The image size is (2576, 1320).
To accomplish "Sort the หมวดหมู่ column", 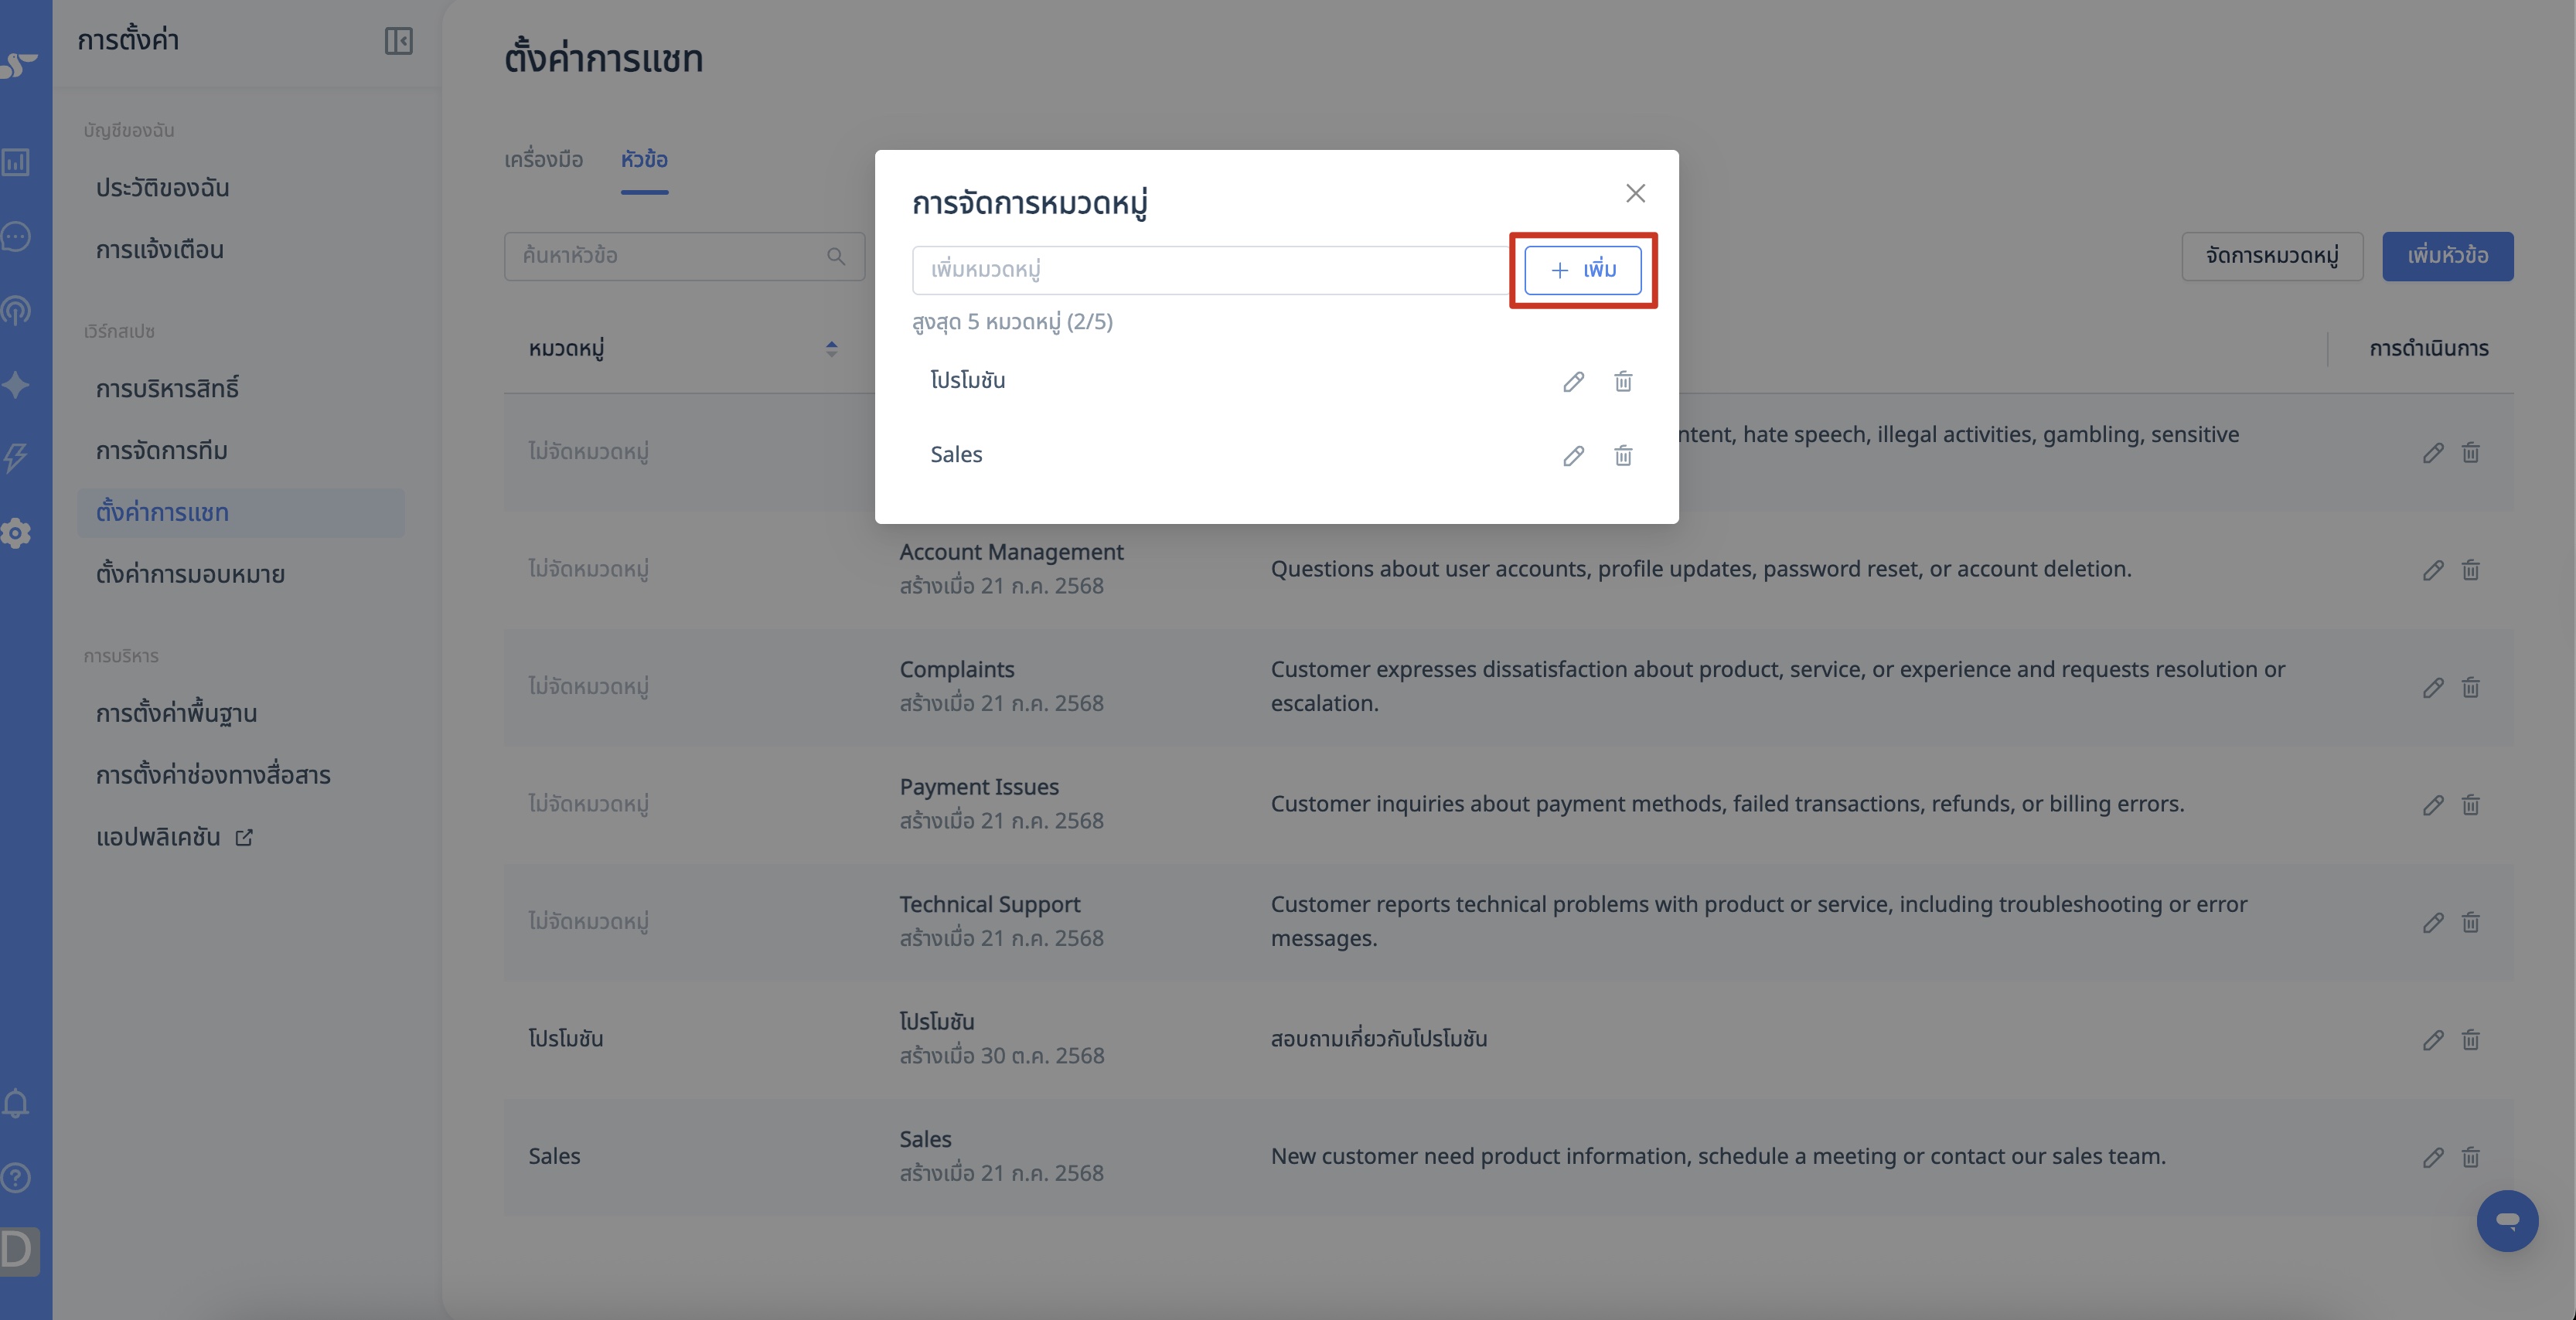I will pyautogui.click(x=831, y=348).
